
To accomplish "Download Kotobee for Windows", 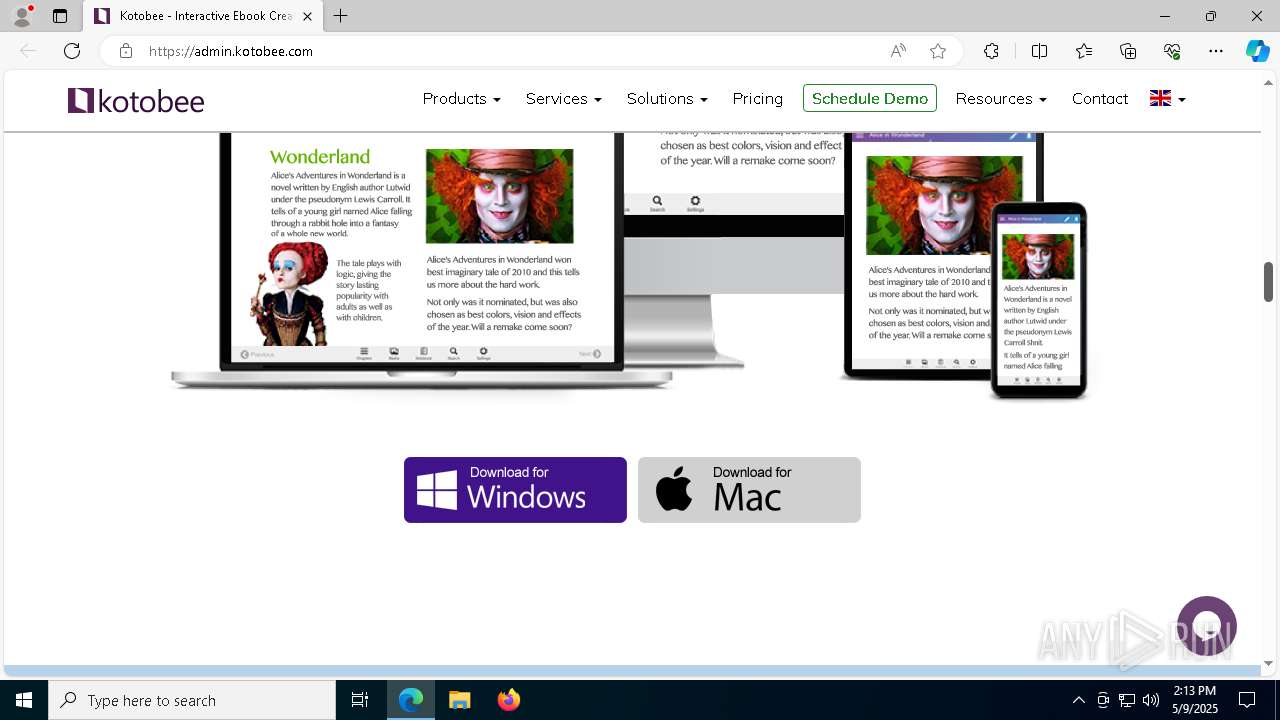I will [x=515, y=490].
